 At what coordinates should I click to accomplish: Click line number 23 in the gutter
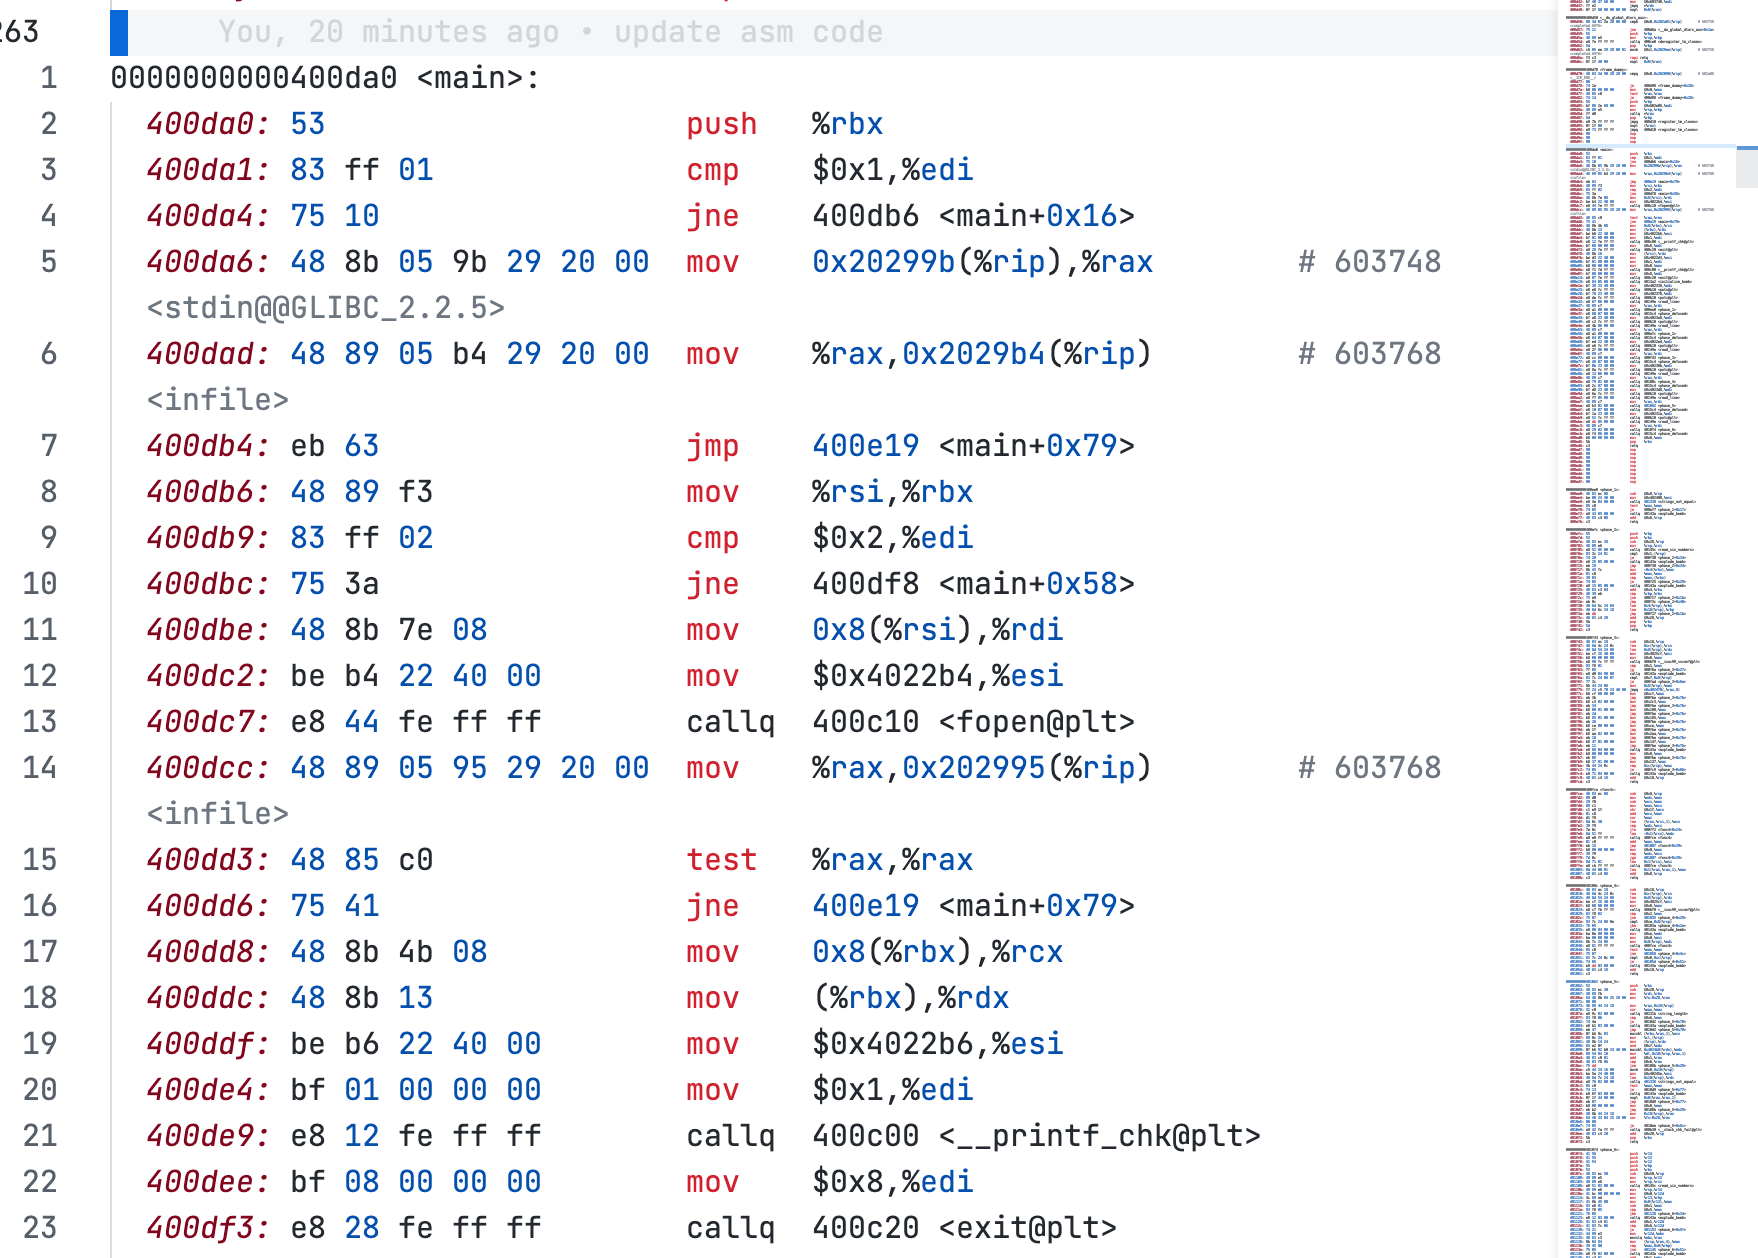[40, 1228]
